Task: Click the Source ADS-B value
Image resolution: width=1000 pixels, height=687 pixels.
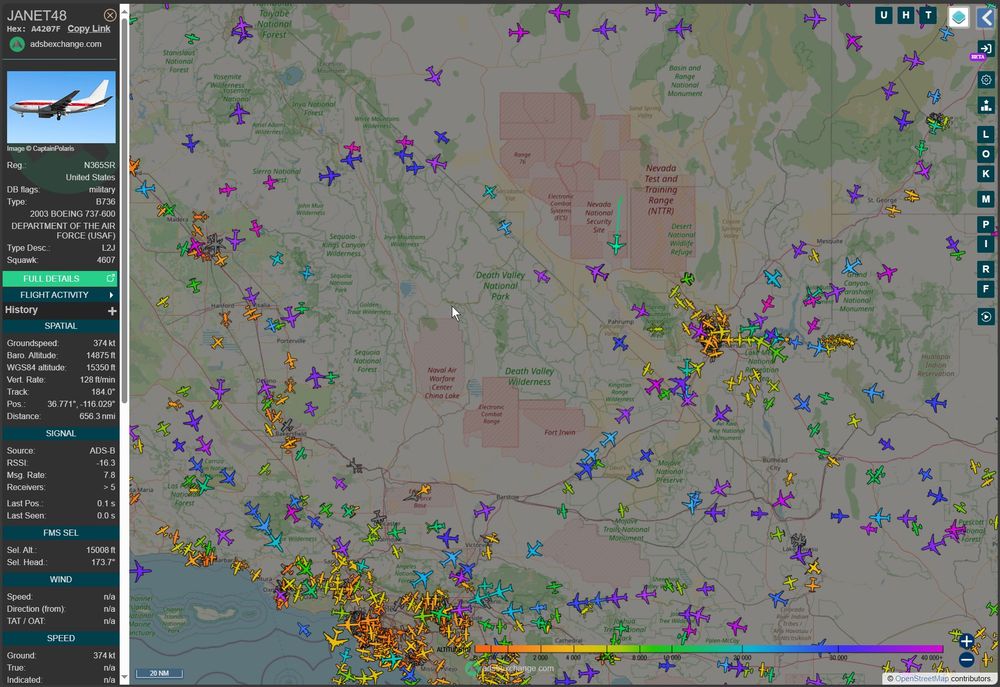Action: click(103, 450)
